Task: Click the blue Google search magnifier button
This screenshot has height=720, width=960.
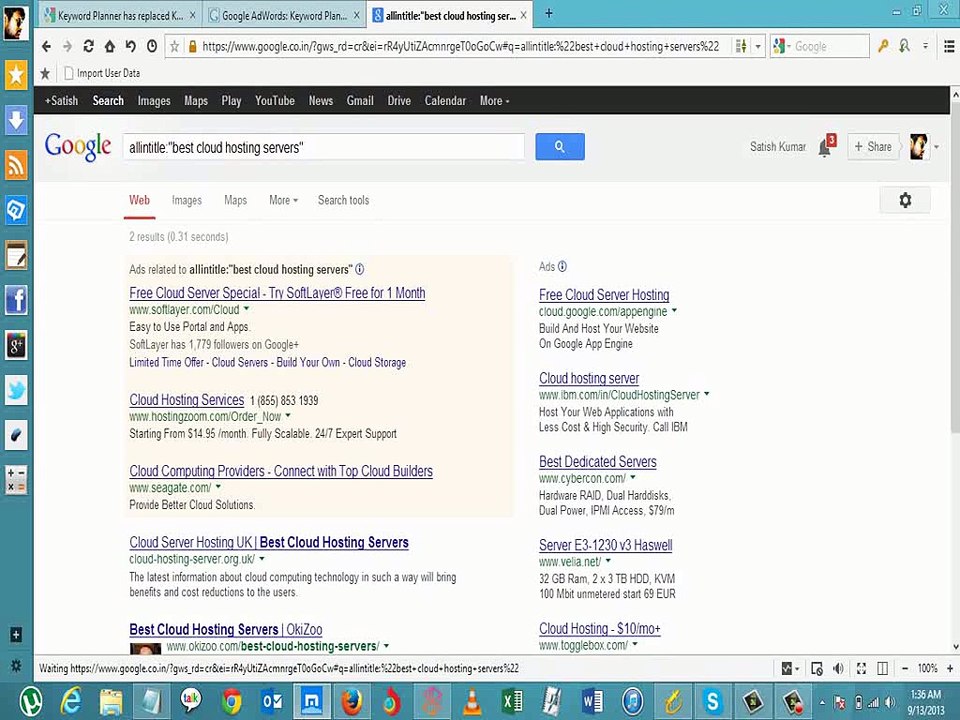Action: coord(560,146)
